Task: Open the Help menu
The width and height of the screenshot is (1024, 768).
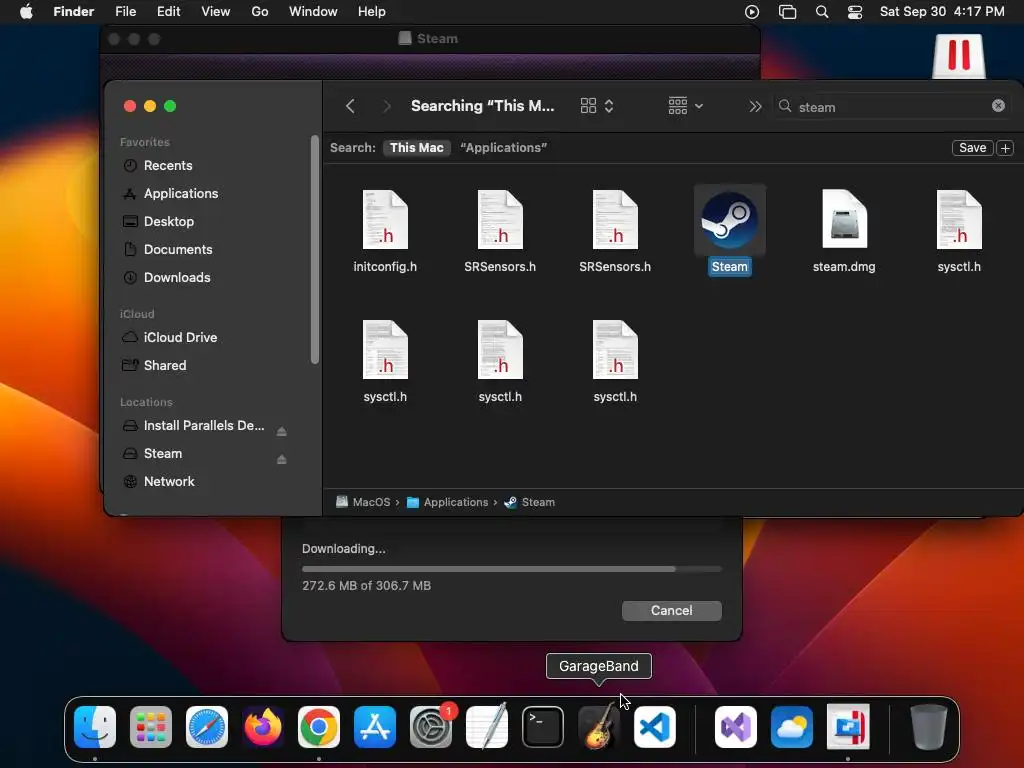Action: pyautogui.click(x=372, y=12)
